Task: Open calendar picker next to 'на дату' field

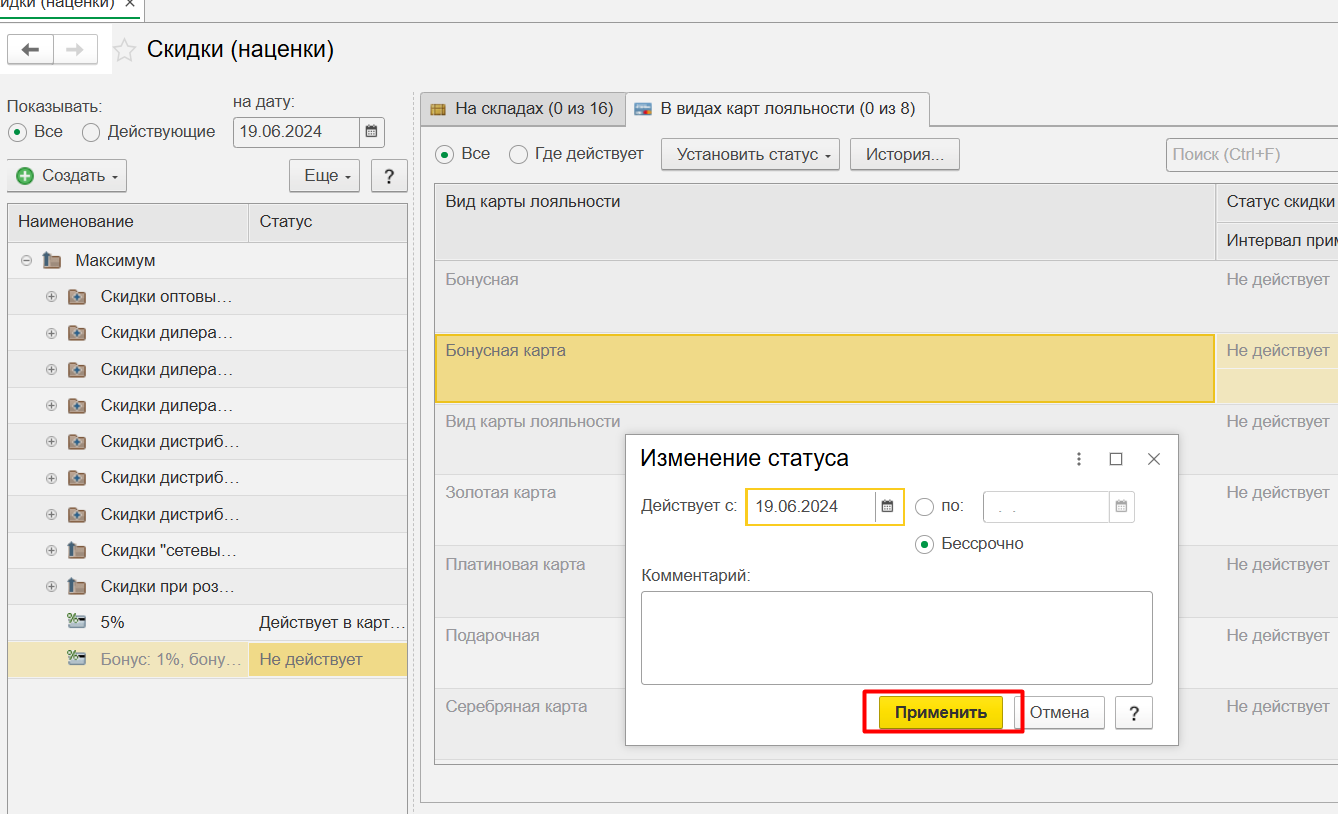Action: 371,132
